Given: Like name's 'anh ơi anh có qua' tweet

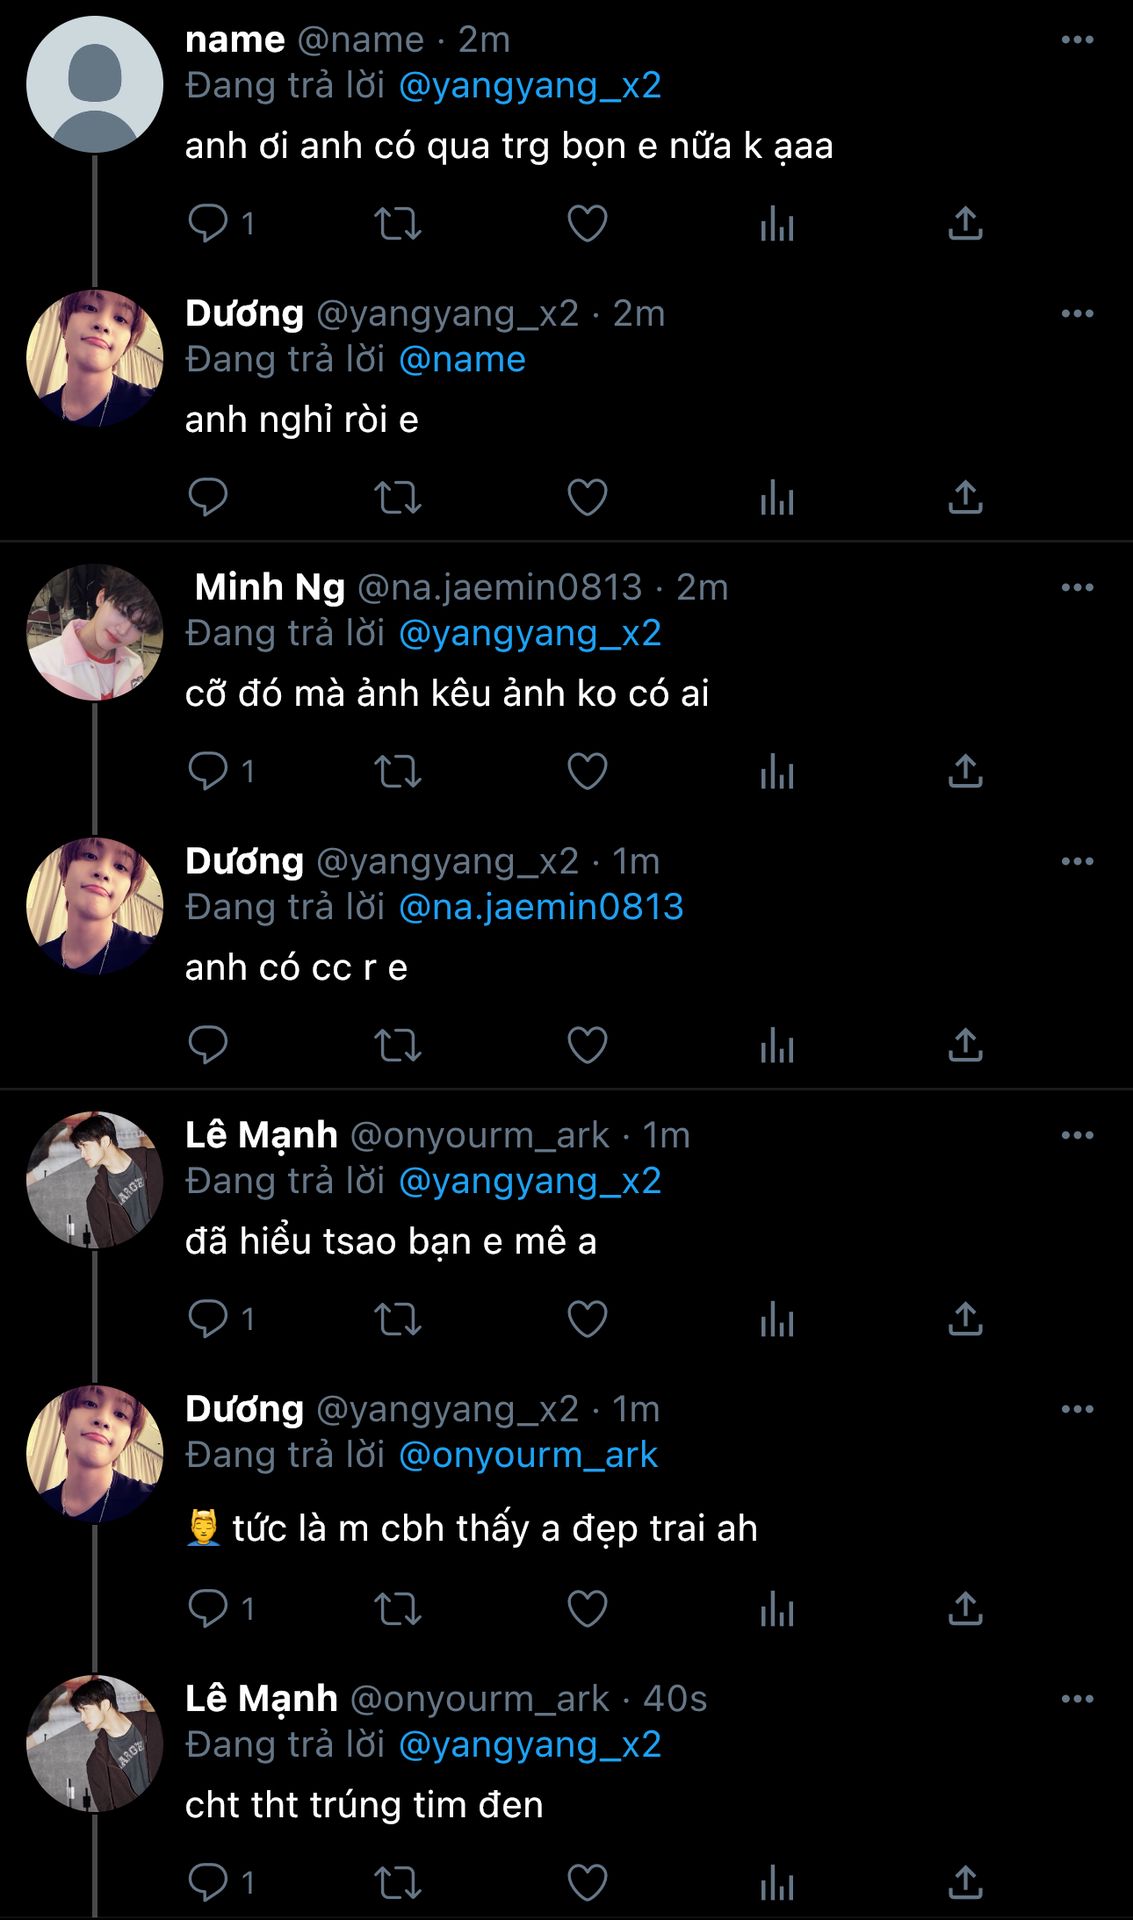Looking at the screenshot, I should pos(587,223).
